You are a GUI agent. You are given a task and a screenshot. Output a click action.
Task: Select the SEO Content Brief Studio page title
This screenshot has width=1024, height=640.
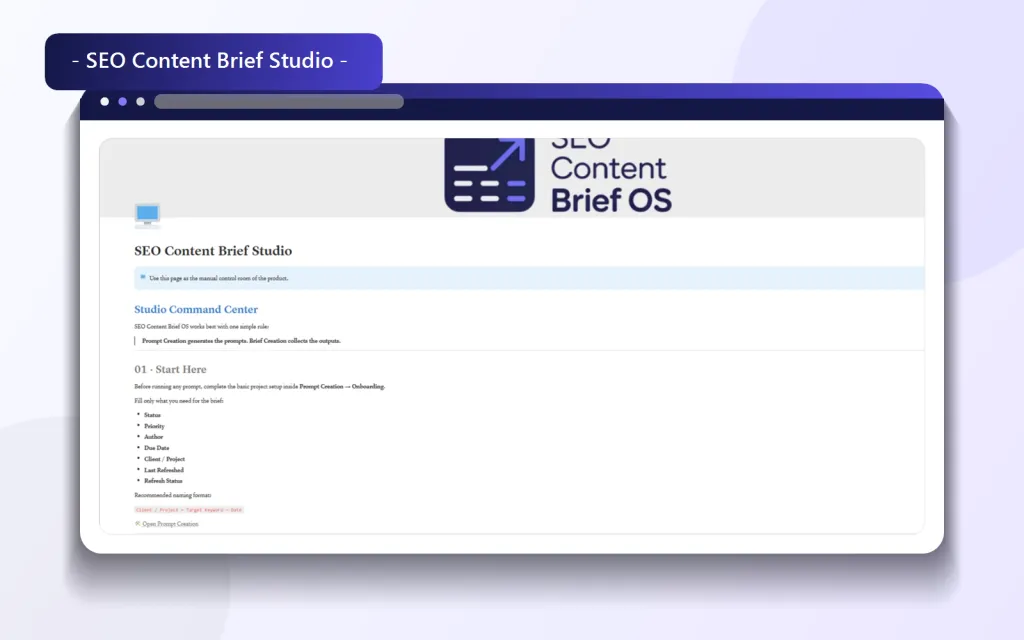coord(213,251)
